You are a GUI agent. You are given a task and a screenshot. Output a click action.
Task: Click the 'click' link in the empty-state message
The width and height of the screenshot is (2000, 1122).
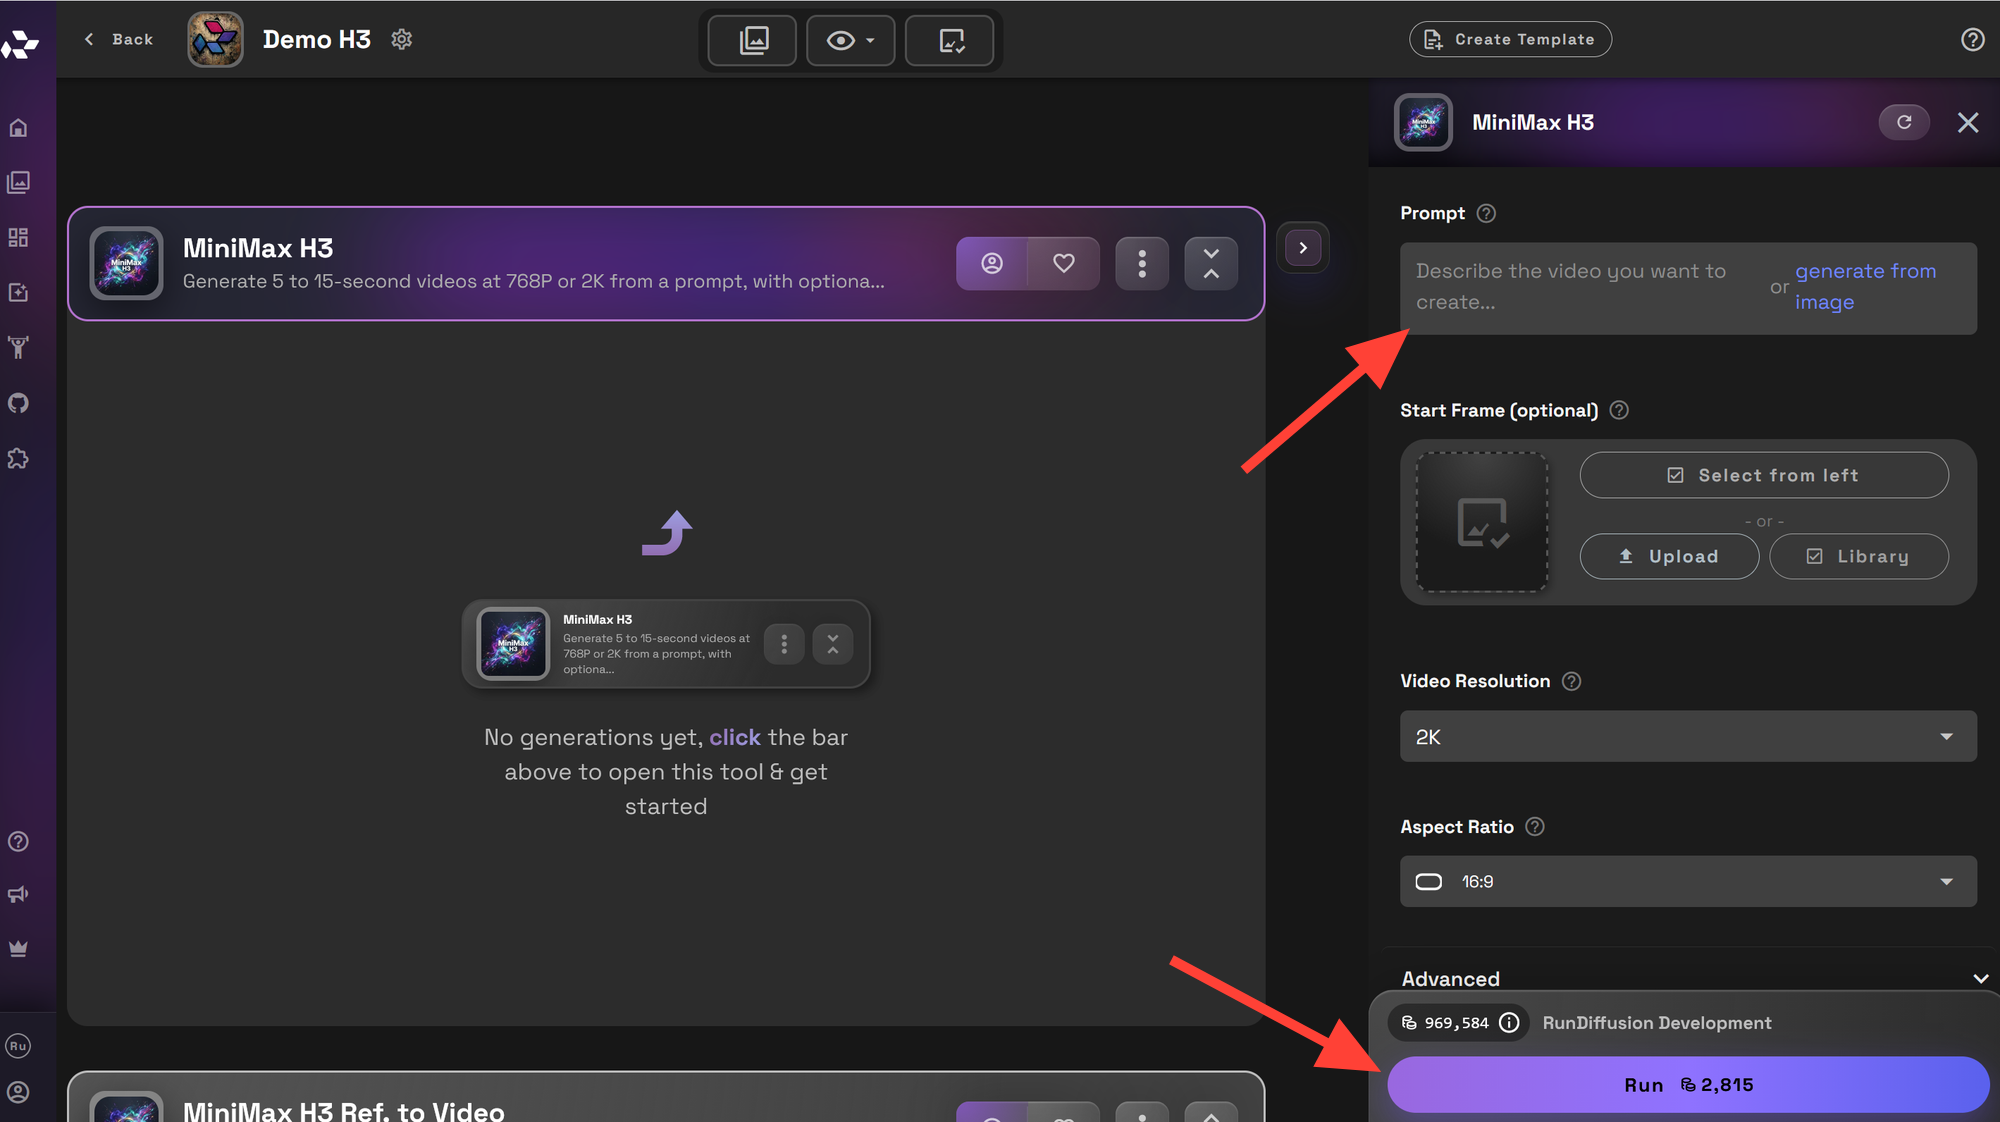735,737
